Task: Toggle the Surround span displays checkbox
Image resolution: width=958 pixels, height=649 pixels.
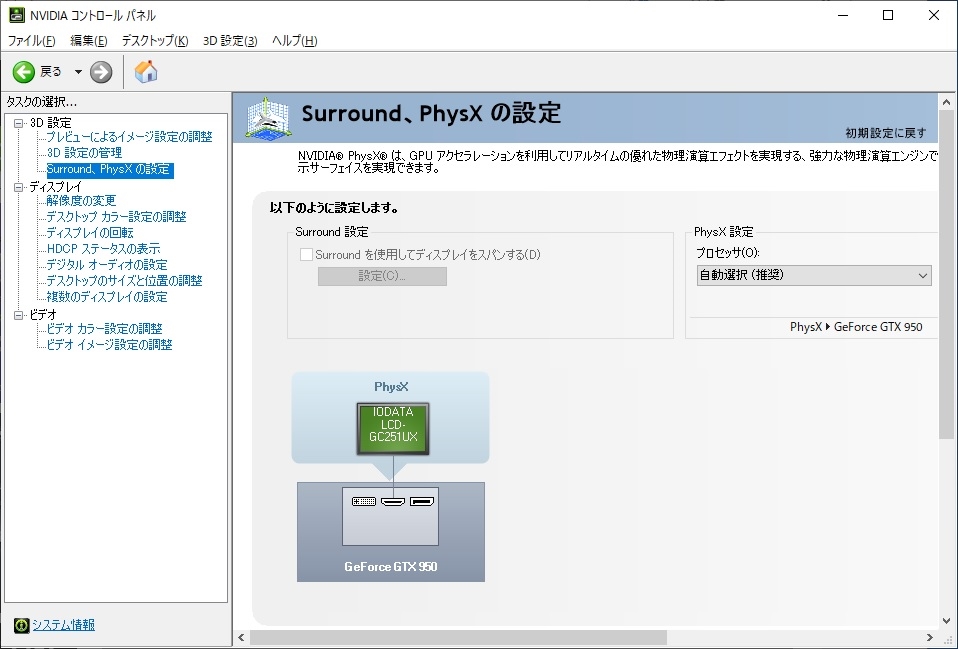Action: tap(307, 255)
